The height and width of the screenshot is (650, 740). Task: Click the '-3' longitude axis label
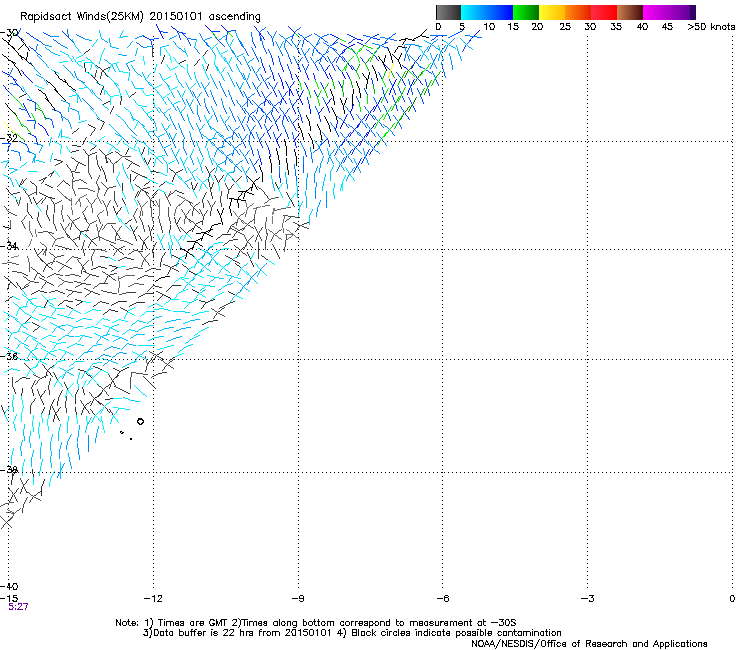(587, 599)
